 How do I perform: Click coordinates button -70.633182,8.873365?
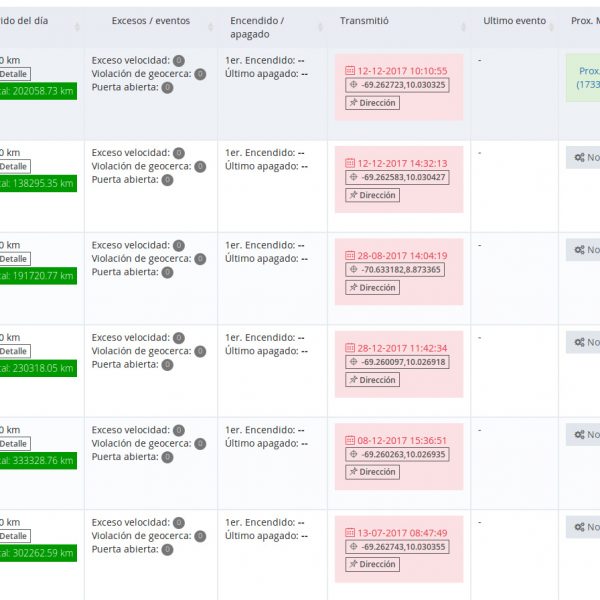tap(396, 270)
